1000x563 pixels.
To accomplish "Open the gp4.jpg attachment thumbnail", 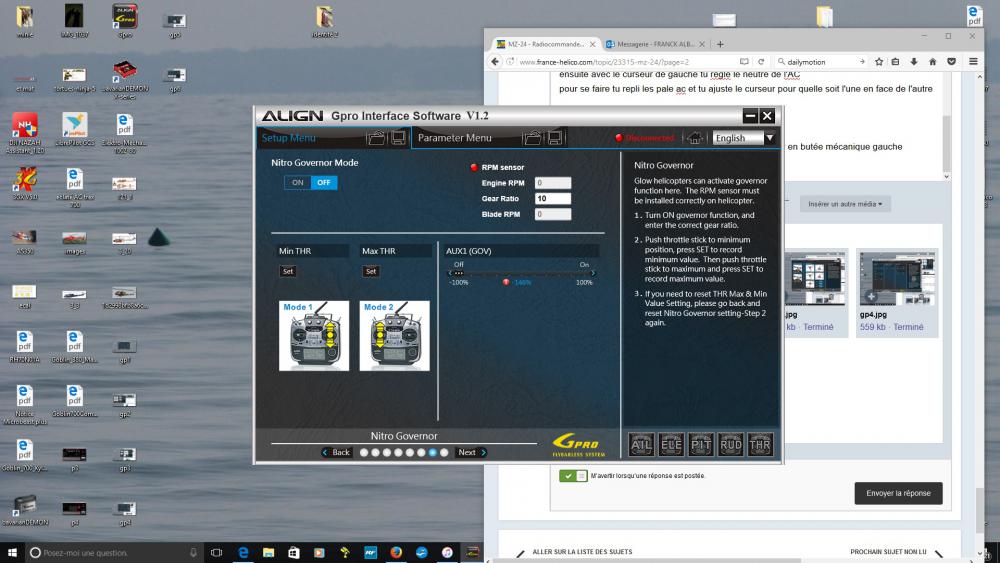I will [x=897, y=279].
